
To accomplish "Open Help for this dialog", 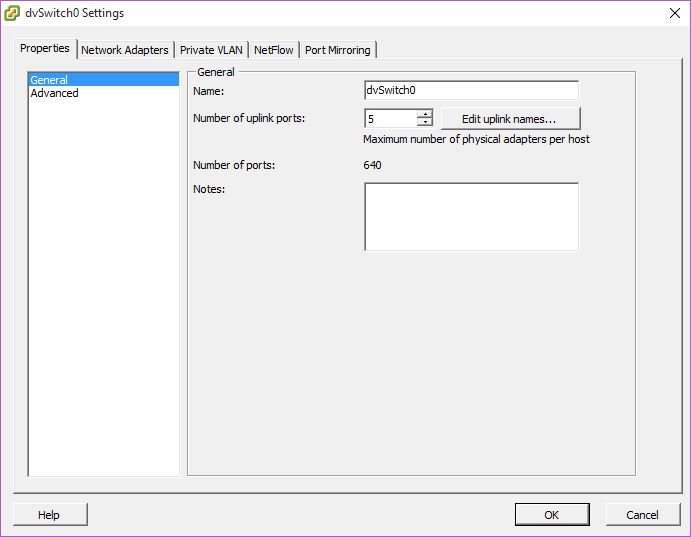I will point(49,515).
